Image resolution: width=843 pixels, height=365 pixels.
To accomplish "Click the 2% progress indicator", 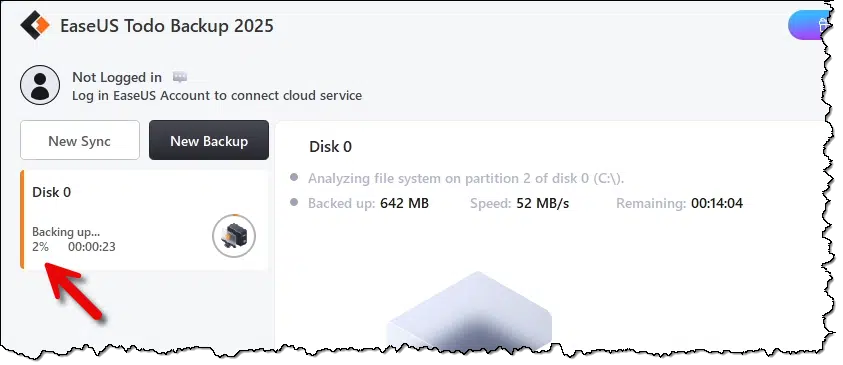I will click(x=40, y=247).
